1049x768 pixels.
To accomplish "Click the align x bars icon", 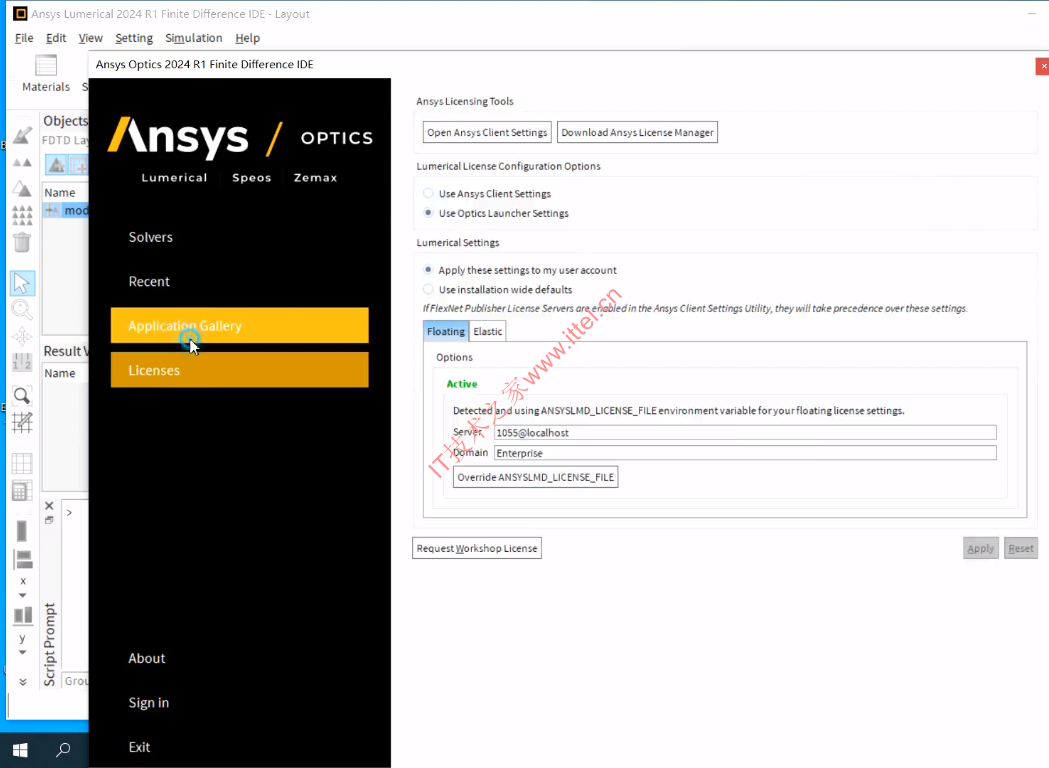I will tap(23, 559).
